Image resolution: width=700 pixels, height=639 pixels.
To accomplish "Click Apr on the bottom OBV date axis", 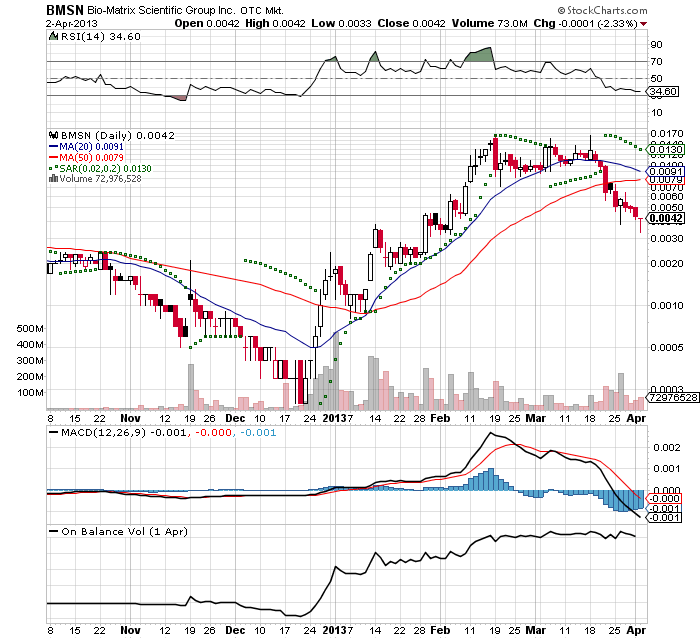I will (636, 631).
